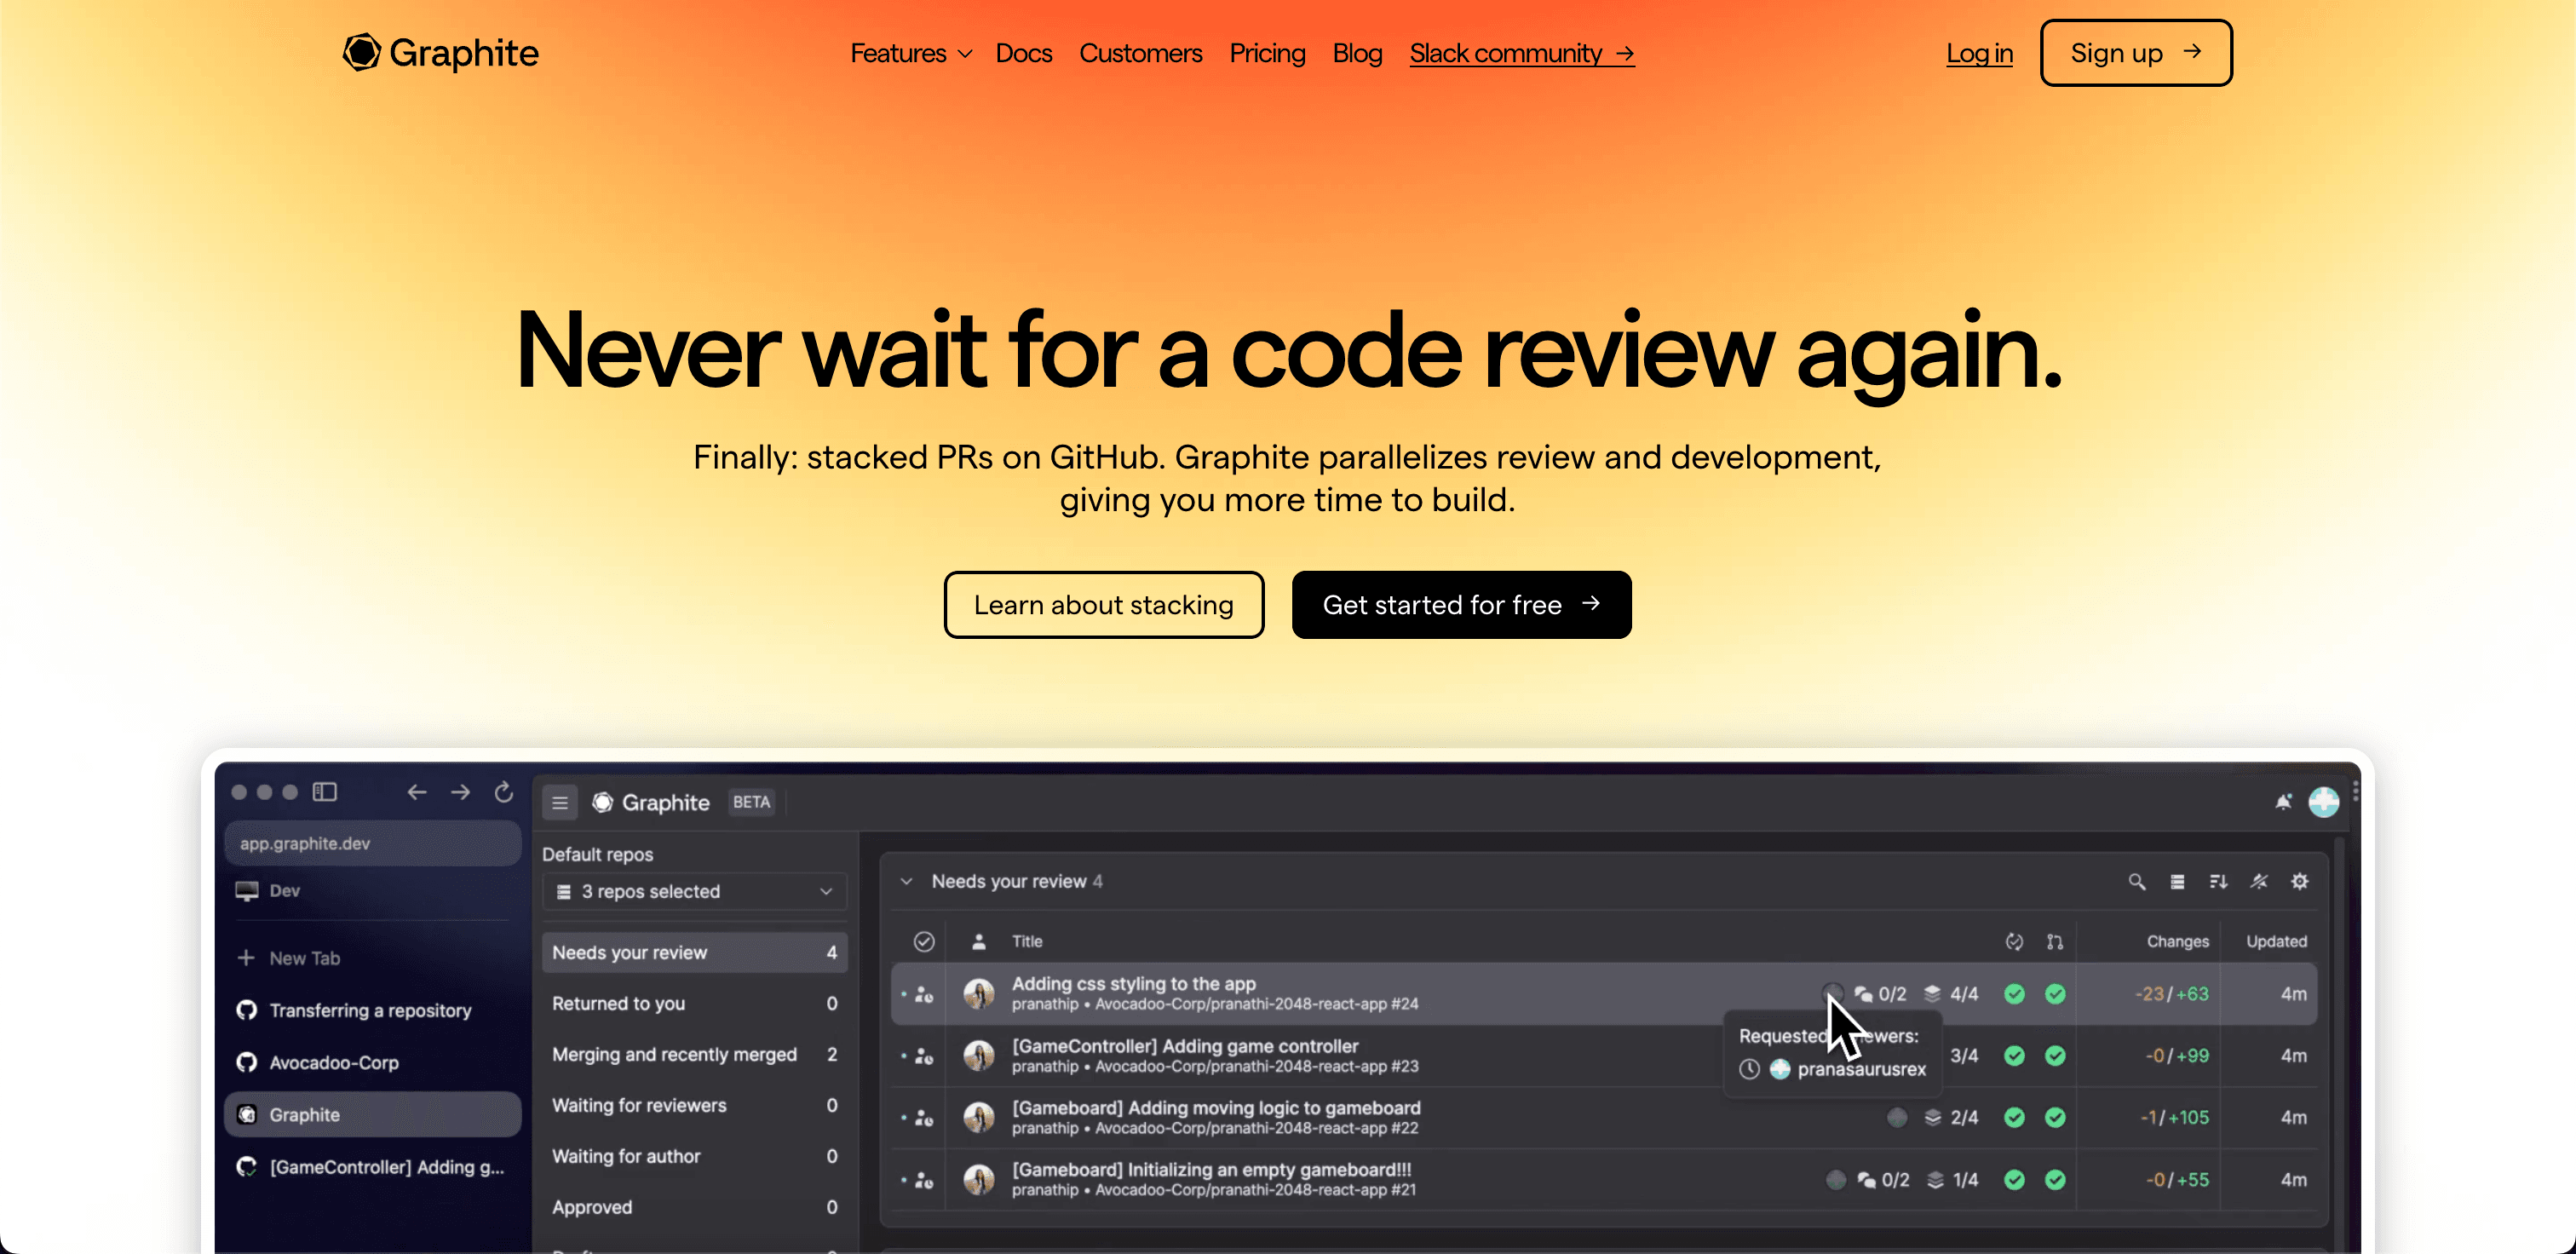Viewport: 2576px width, 1254px height.
Task: Click the notifications bell icon
Action: click(x=2283, y=802)
